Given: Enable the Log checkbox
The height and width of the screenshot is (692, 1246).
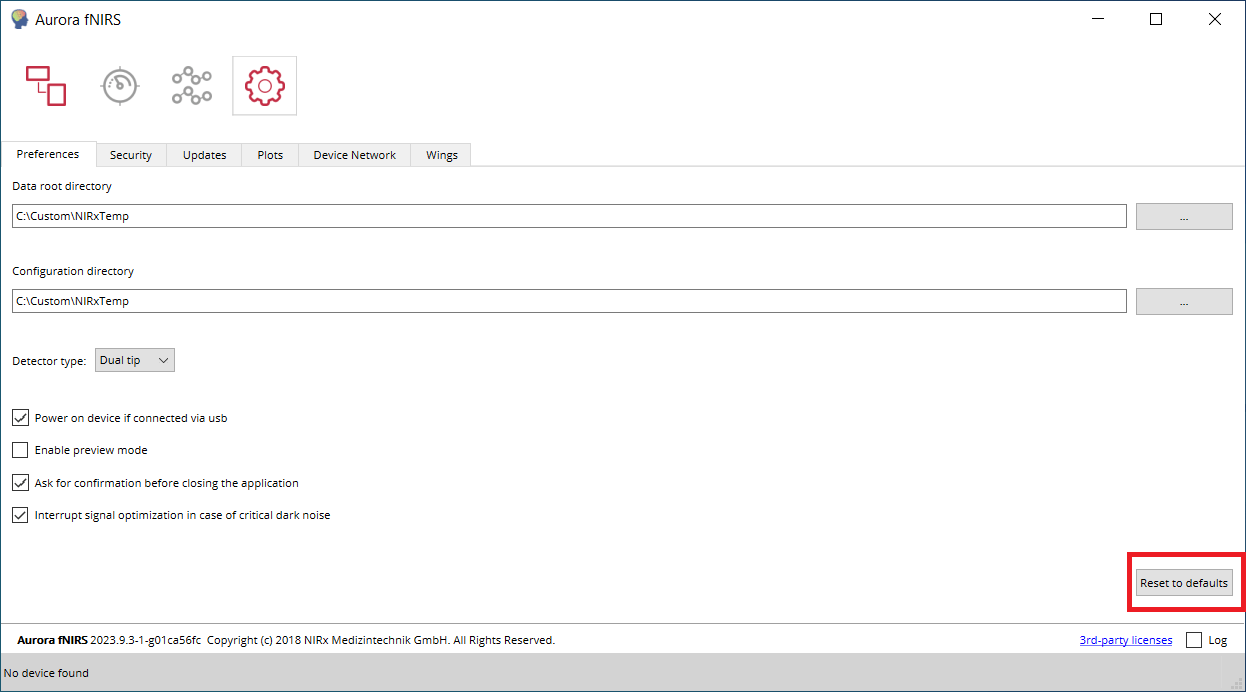Looking at the screenshot, I should pos(1194,640).
